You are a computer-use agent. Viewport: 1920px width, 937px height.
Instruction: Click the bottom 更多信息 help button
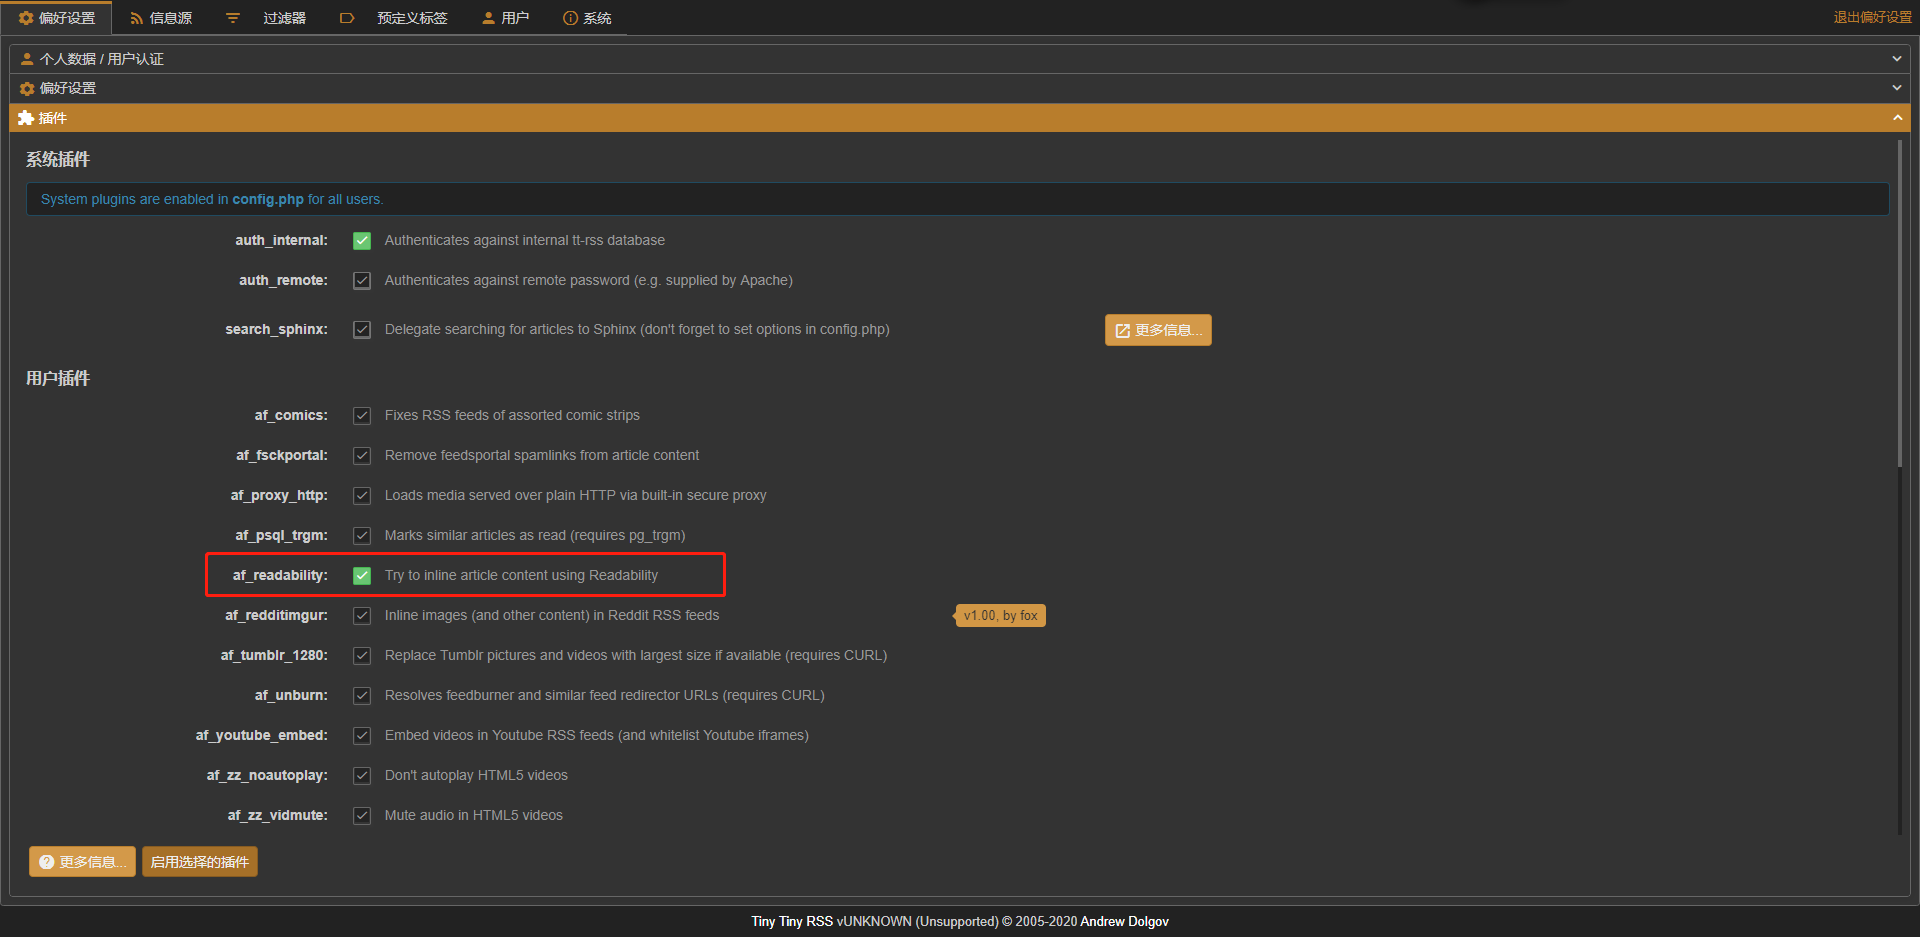pyautogui.click(x=82, y=862)
